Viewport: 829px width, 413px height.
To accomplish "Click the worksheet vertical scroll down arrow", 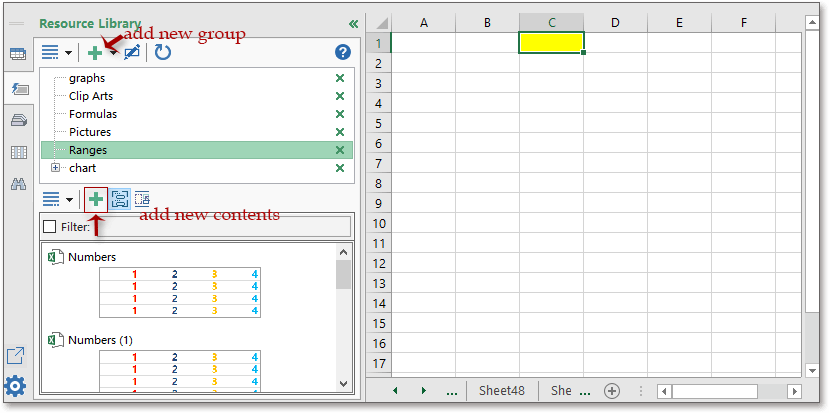I will point(812,370).
